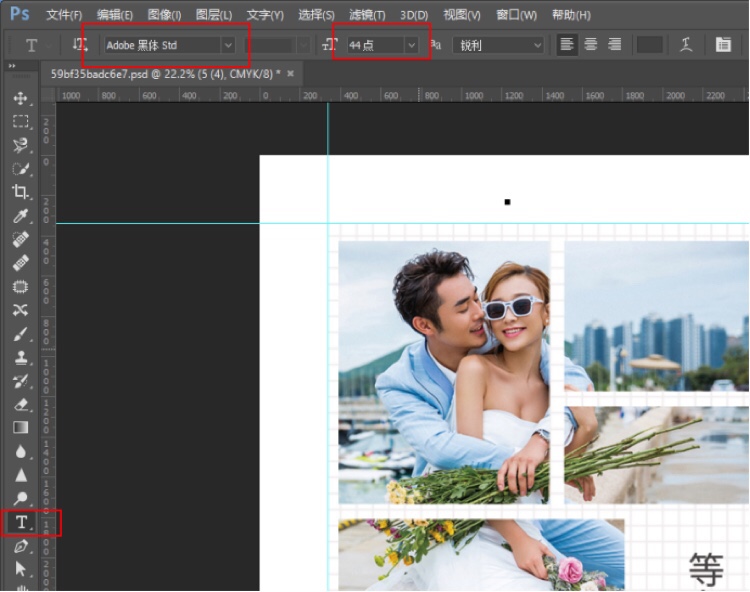The height and width of the screenshot is (592, 750).
Task: Toggle the Character and Paragraph panels
Action: 723,45
